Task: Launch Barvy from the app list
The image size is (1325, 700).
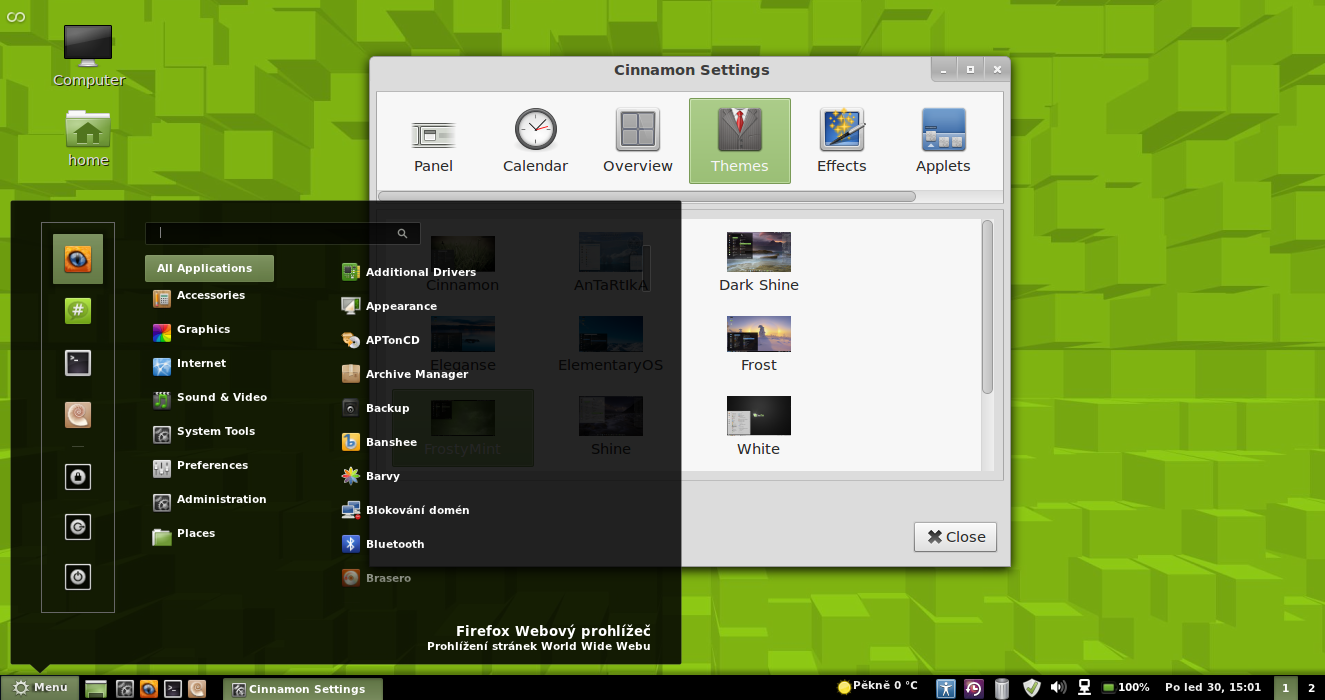Action: [x=371, y=476]
